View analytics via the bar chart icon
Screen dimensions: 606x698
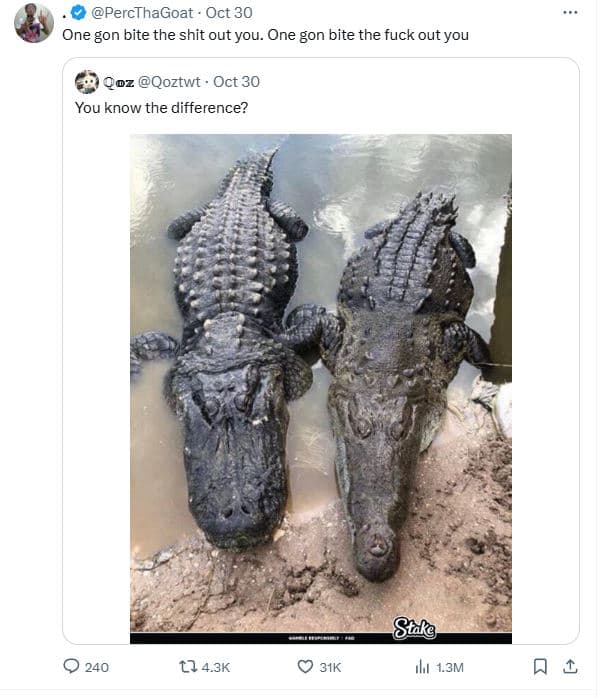(x=422, y=667)
